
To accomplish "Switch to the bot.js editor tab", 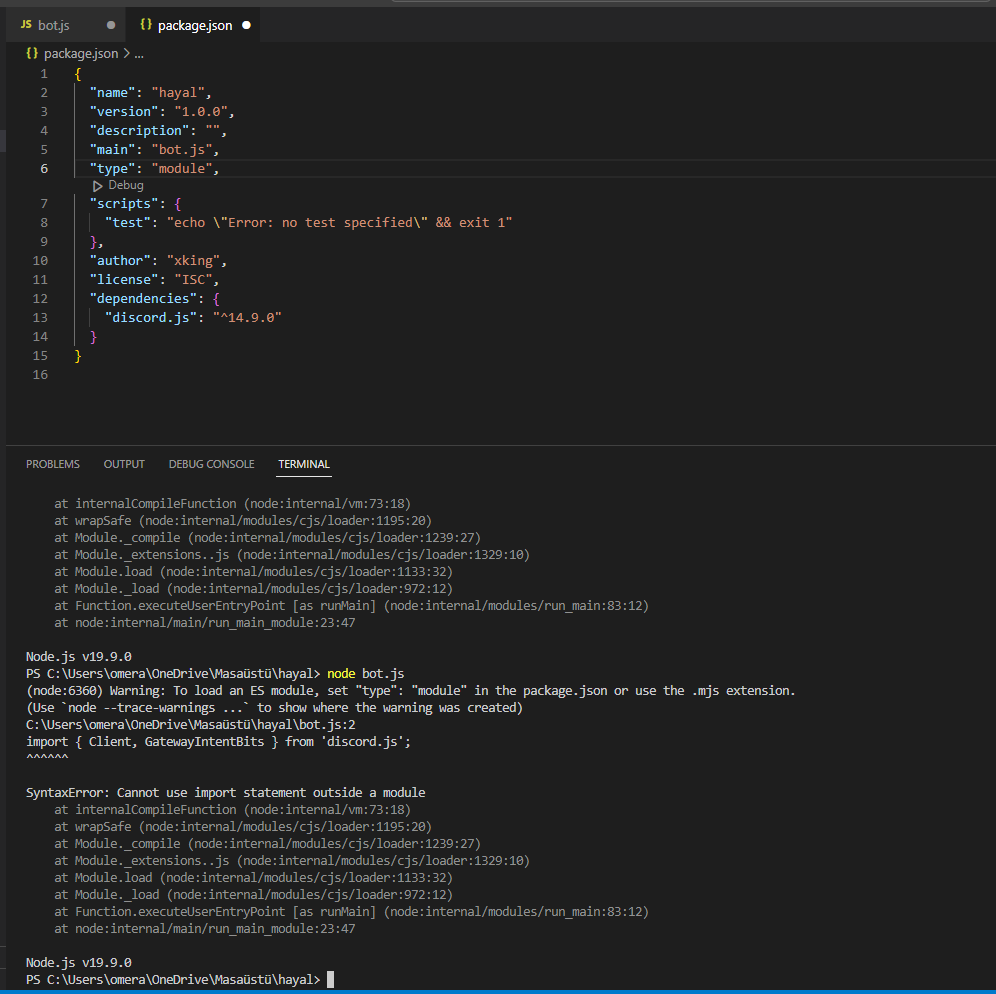I will [54, 24].
